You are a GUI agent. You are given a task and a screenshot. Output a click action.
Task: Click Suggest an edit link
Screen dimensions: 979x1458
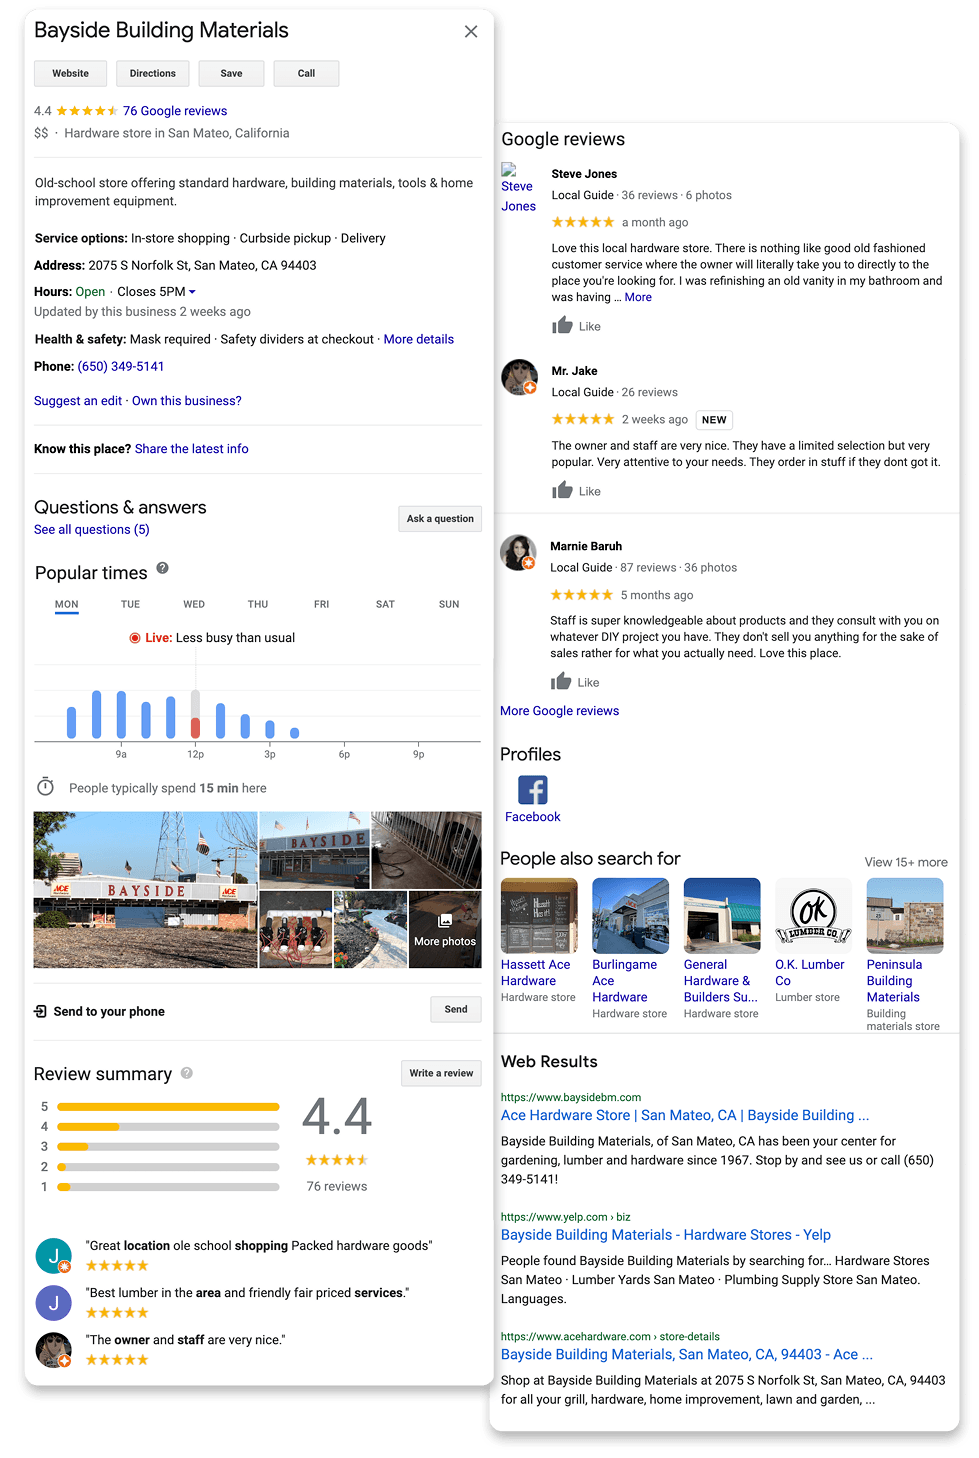click(78, 401)
